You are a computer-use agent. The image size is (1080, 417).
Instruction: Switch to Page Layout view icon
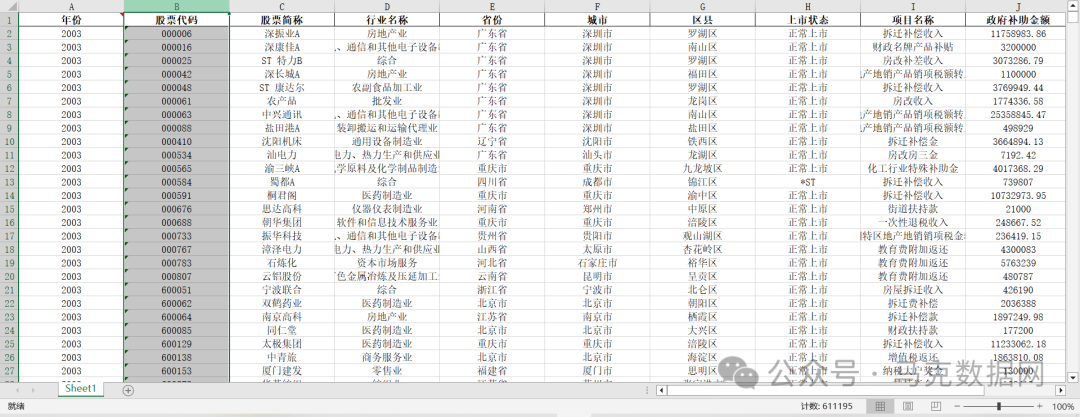point(908,406)
